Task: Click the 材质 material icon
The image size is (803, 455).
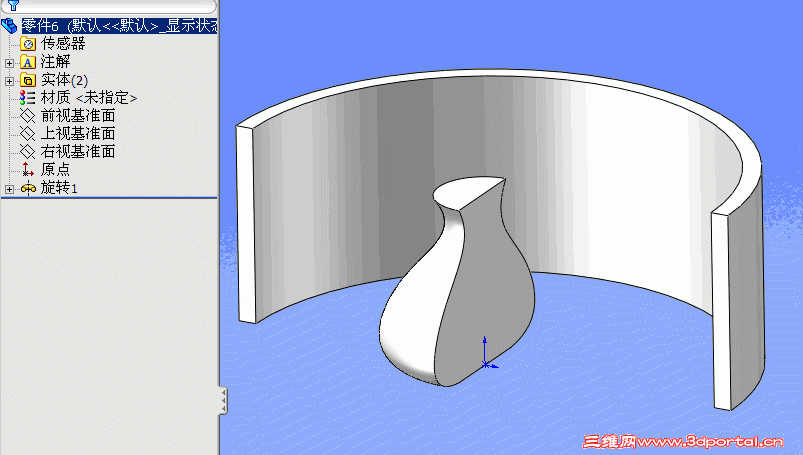Action: [28, 98]
